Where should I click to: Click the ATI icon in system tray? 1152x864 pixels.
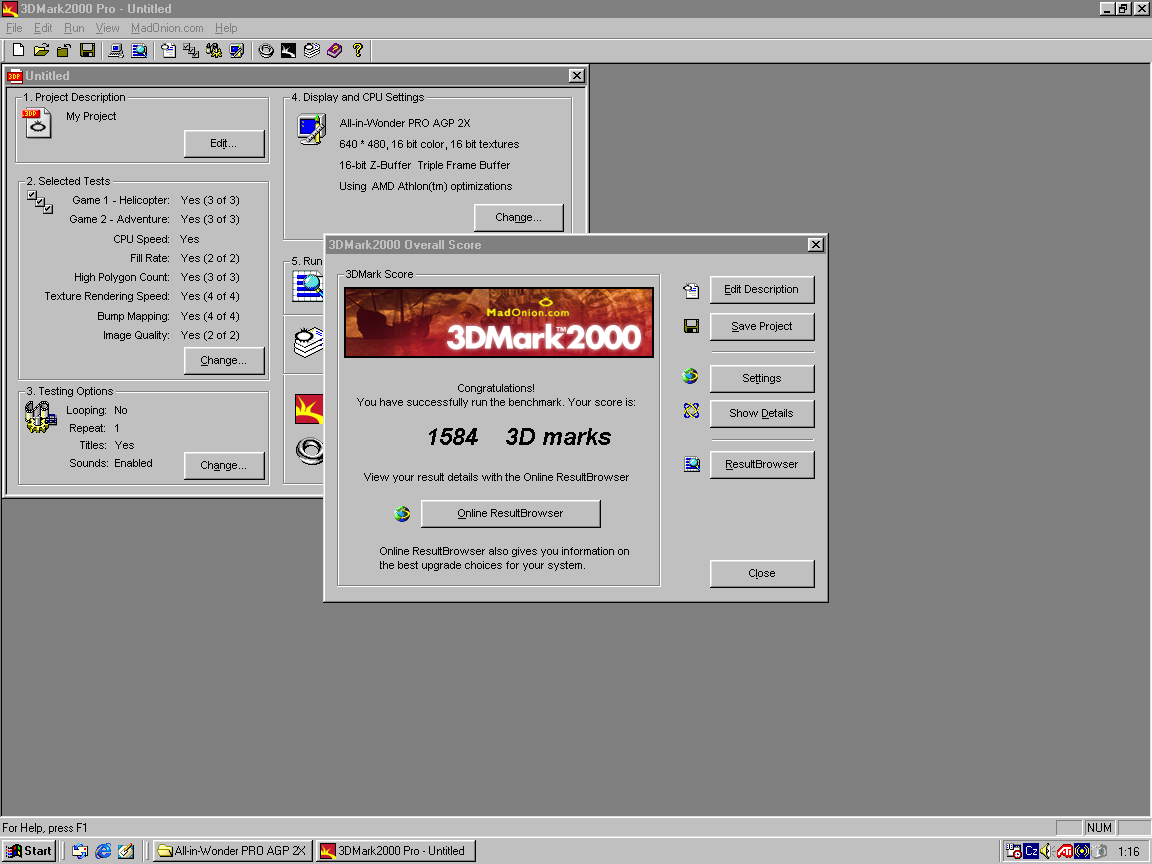(x=1065, y=851)
